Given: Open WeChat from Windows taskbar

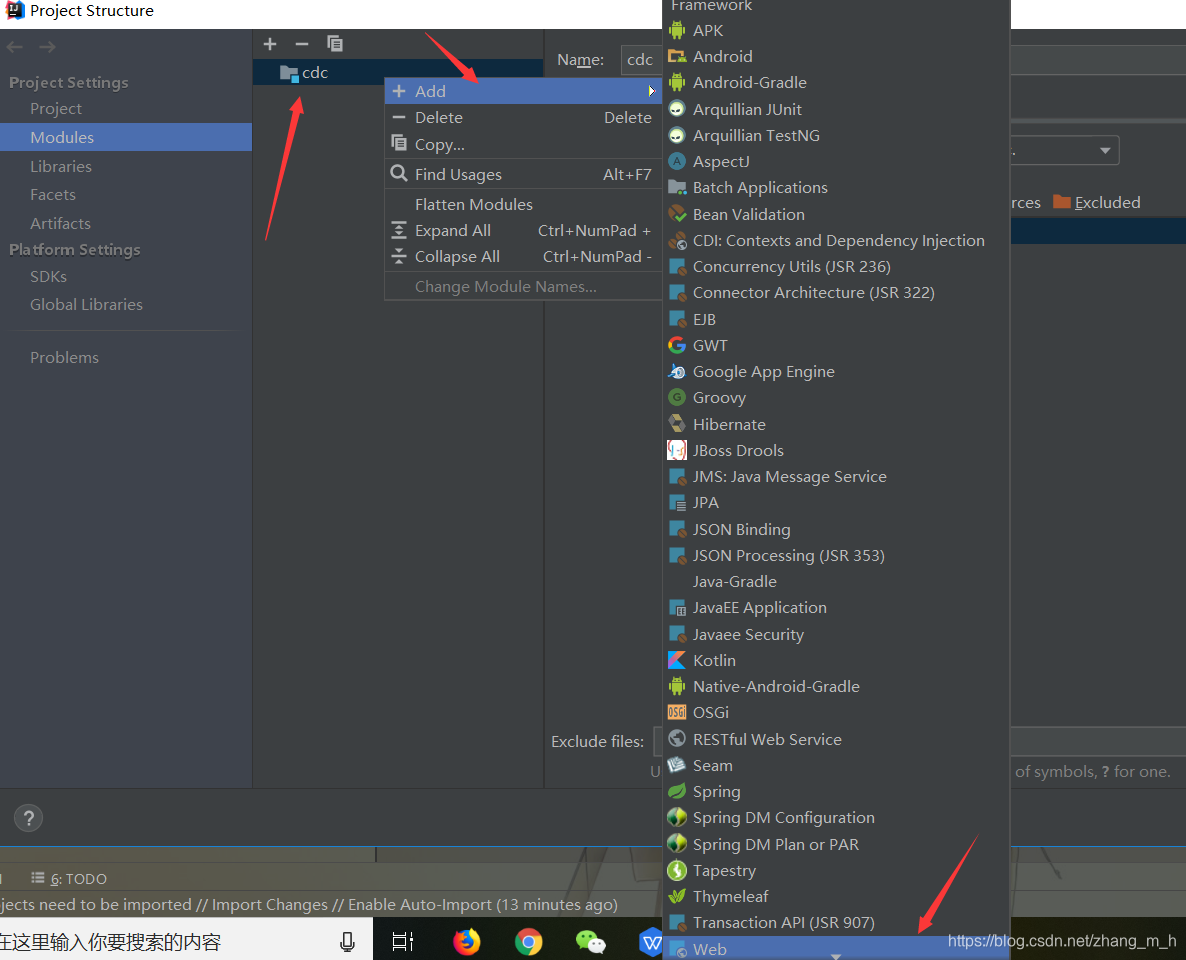Looking at the screenshot, I should (591, 942).
